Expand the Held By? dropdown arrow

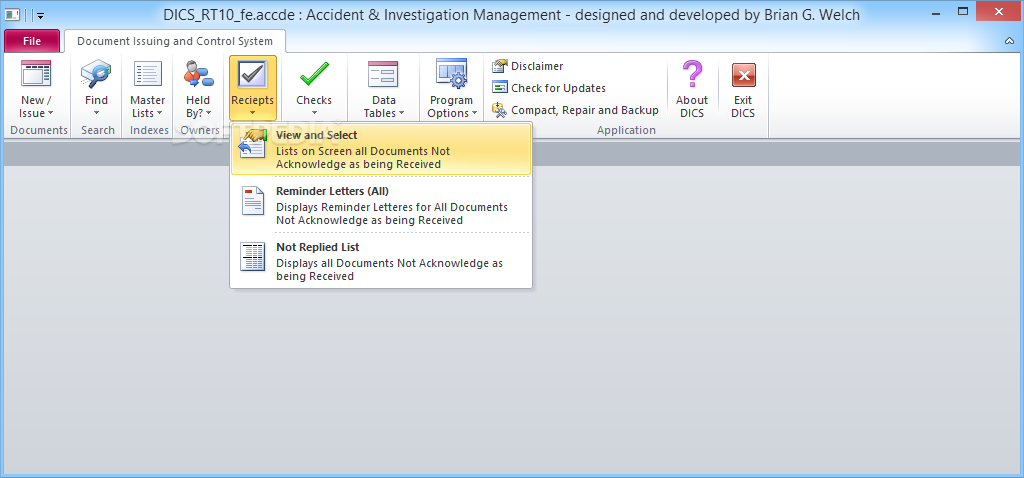pyautogui.click(x=208, y=114)
